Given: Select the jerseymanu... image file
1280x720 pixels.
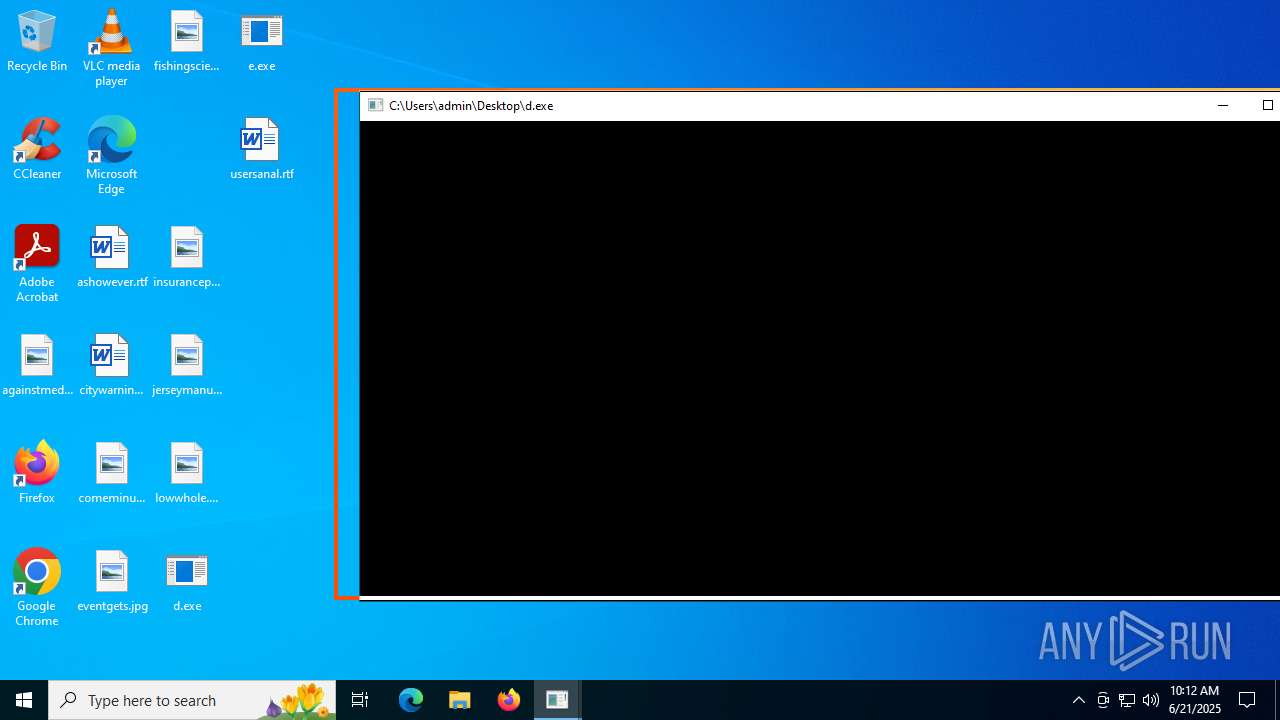Looking at the screenshot, I should pos(186,366).
